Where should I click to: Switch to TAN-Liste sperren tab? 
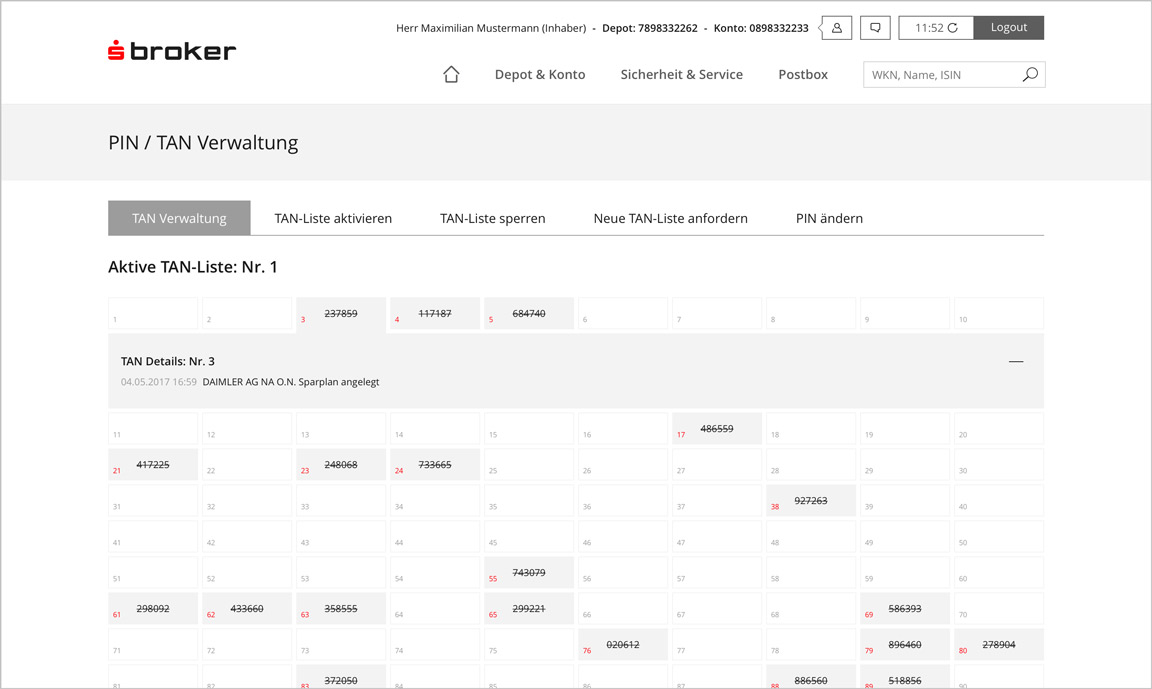pos(492,218)
